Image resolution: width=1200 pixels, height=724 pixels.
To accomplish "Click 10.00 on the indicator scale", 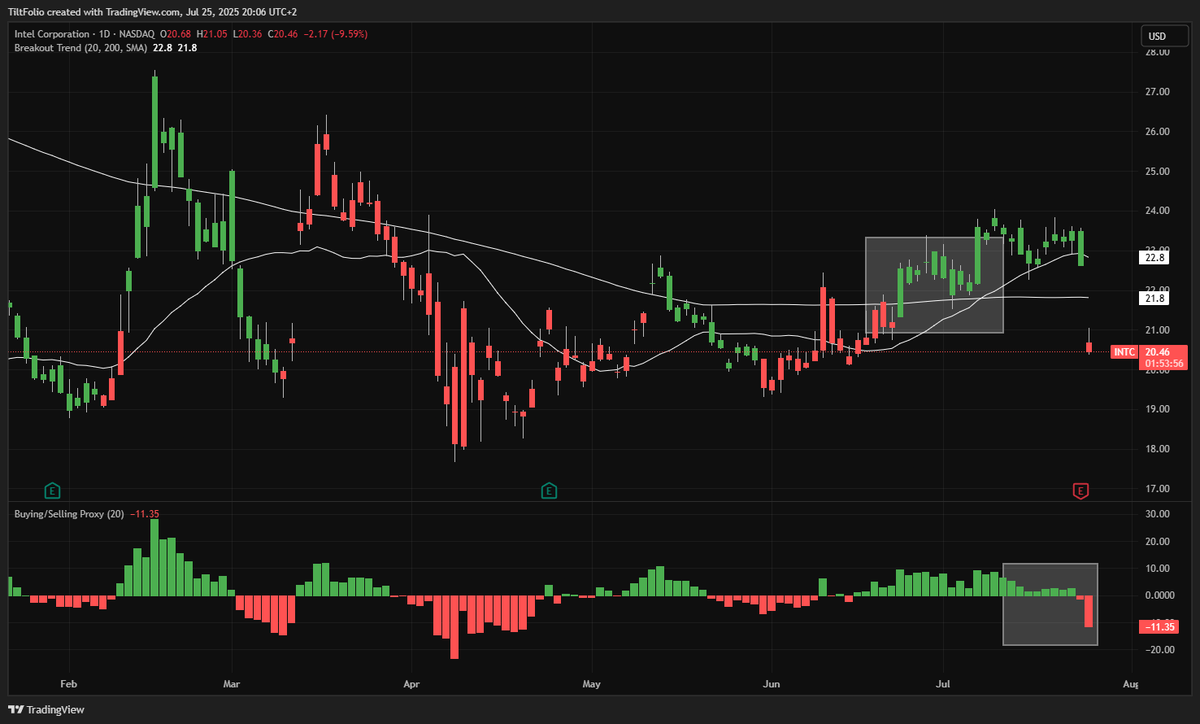I will pos(1158,568).
